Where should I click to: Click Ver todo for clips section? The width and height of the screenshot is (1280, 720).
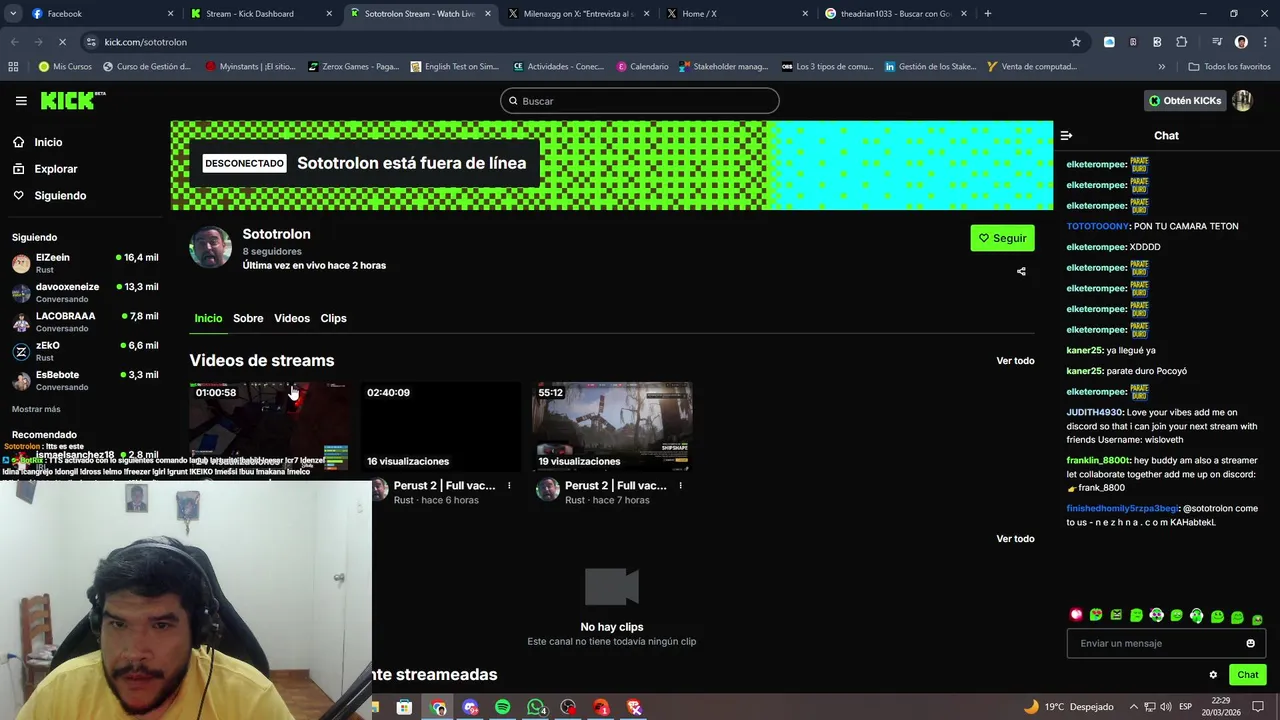point(1015,539)
